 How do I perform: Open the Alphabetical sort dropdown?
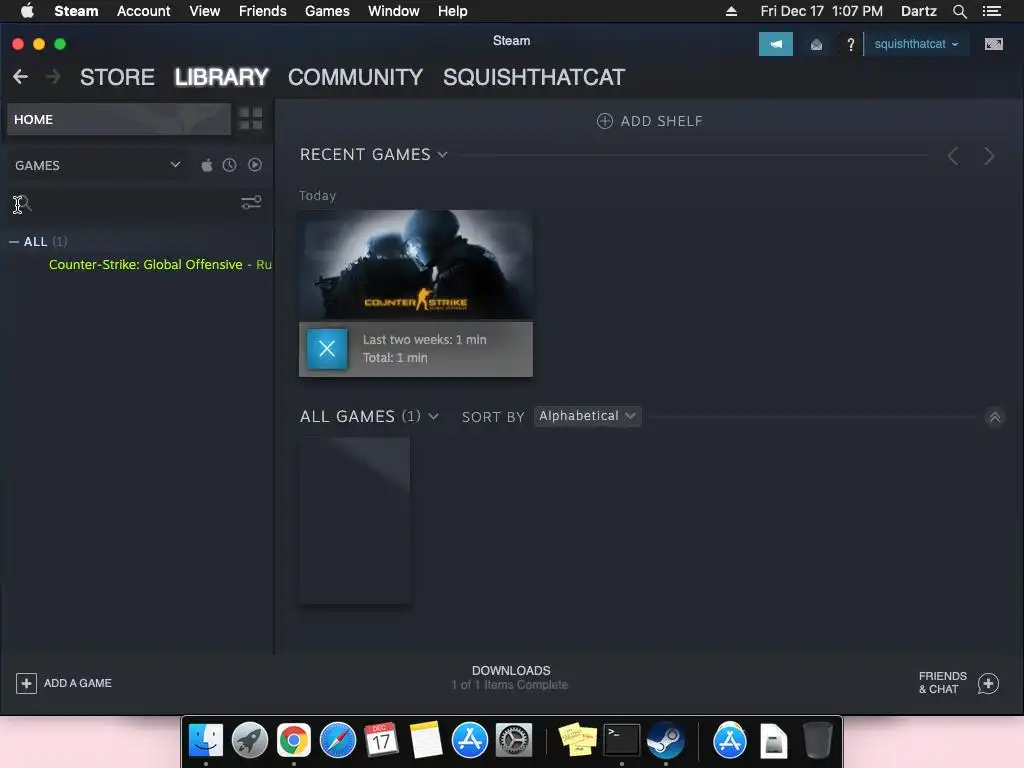tap(587, 416)
